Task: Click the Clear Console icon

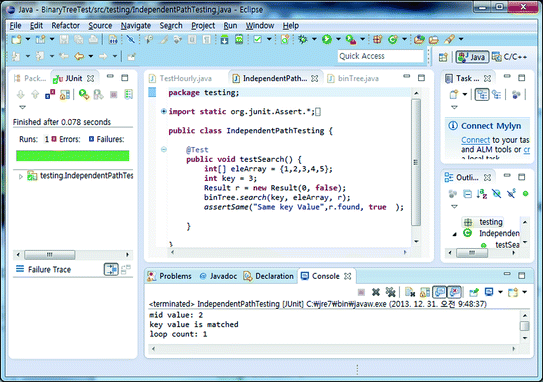Action: tap(410, 292)
